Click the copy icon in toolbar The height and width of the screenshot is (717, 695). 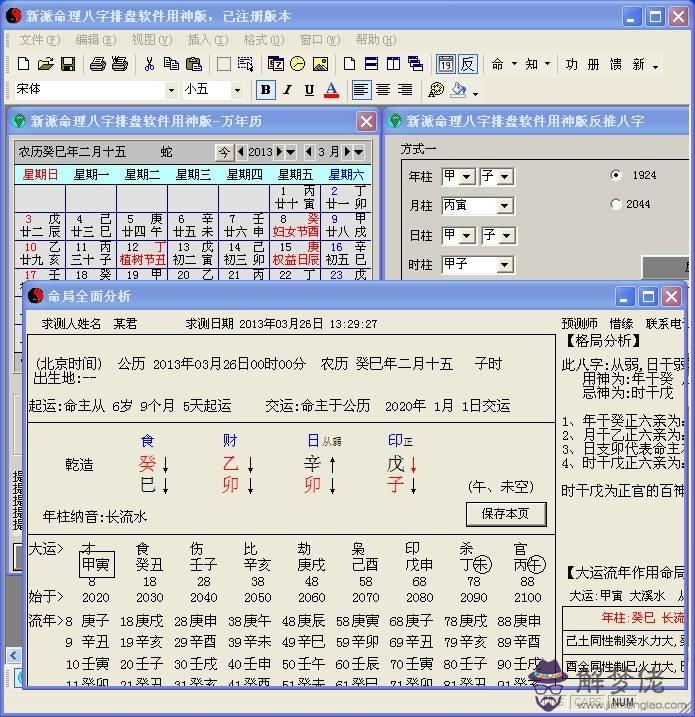pyautogui.click(x=171, y=64)
